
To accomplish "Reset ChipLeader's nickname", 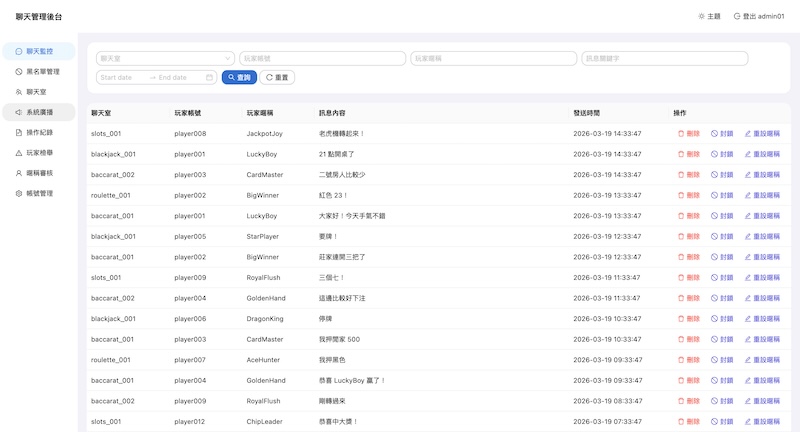I will [762, 421].
